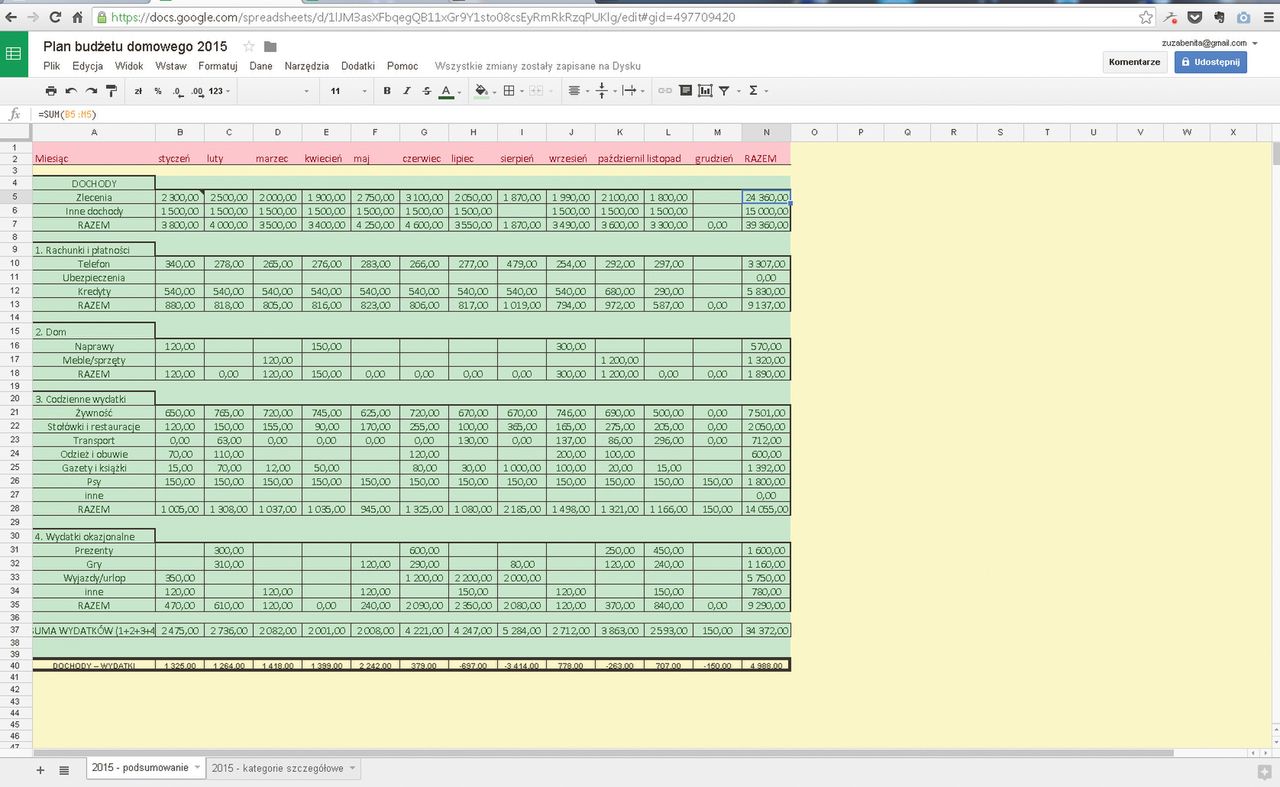Insert a comment from the toolbar
This screenshot has width=1280, height=787.
685,91
